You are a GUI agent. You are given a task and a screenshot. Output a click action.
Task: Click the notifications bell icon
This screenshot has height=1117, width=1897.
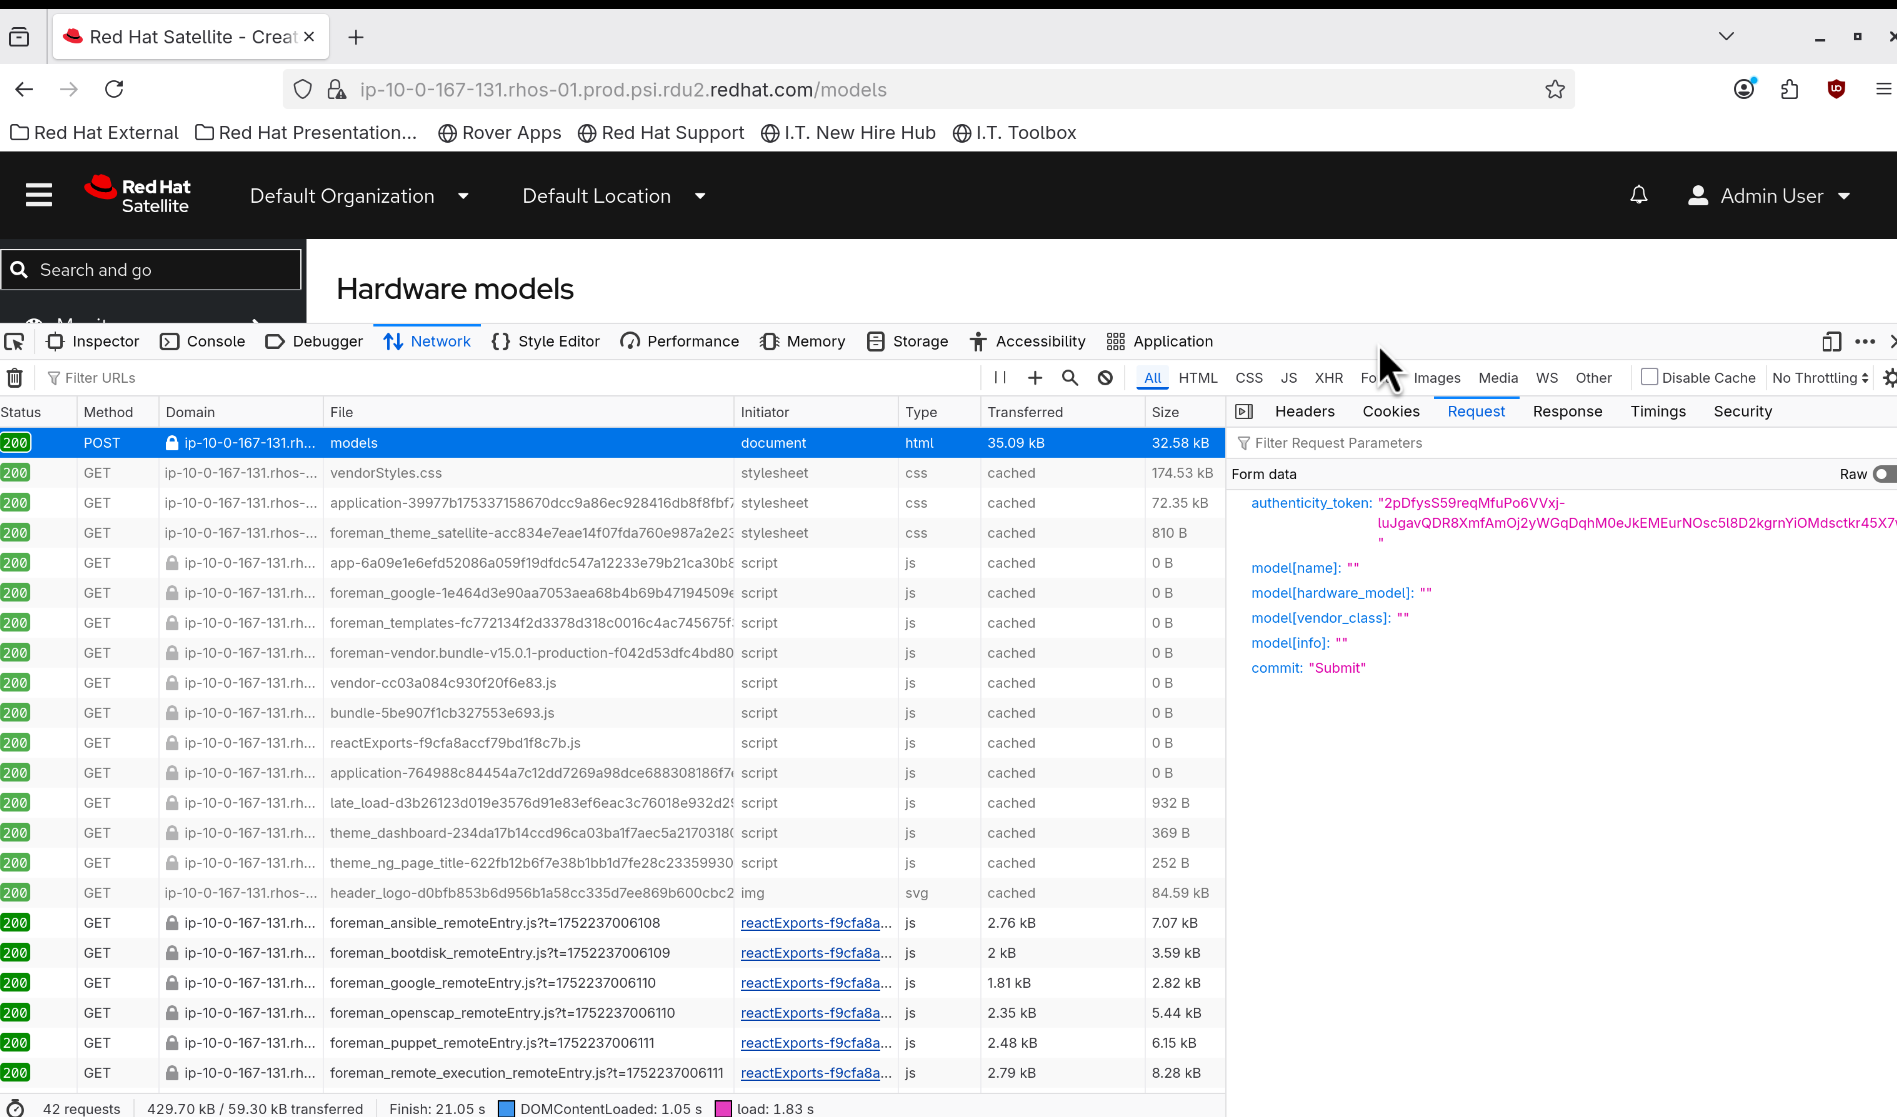click(x=1638, y=195)
